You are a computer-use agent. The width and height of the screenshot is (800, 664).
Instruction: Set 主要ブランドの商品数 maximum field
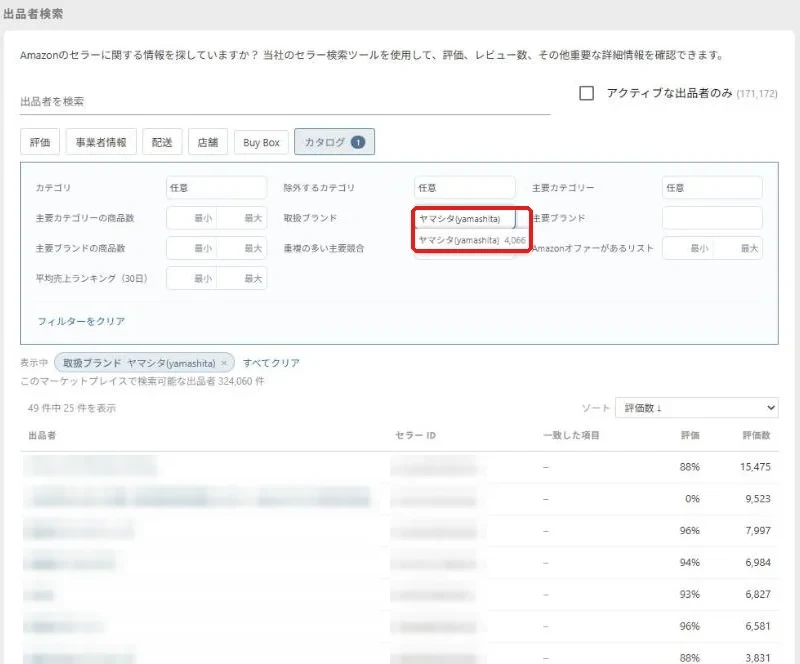click(241, 248)
